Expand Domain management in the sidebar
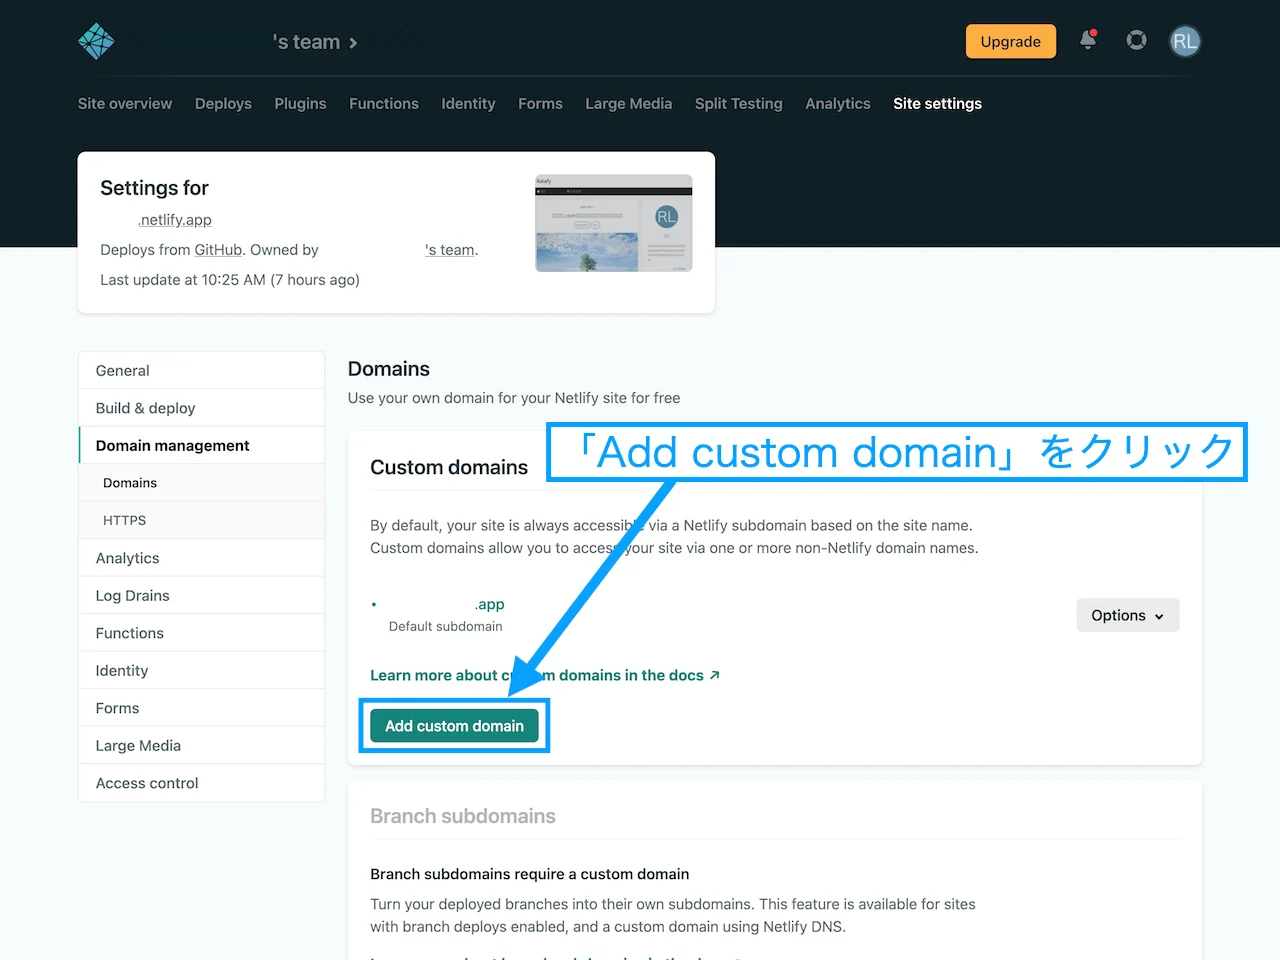The height and width of the screenshot is (960, 1280). coord(172,445)
